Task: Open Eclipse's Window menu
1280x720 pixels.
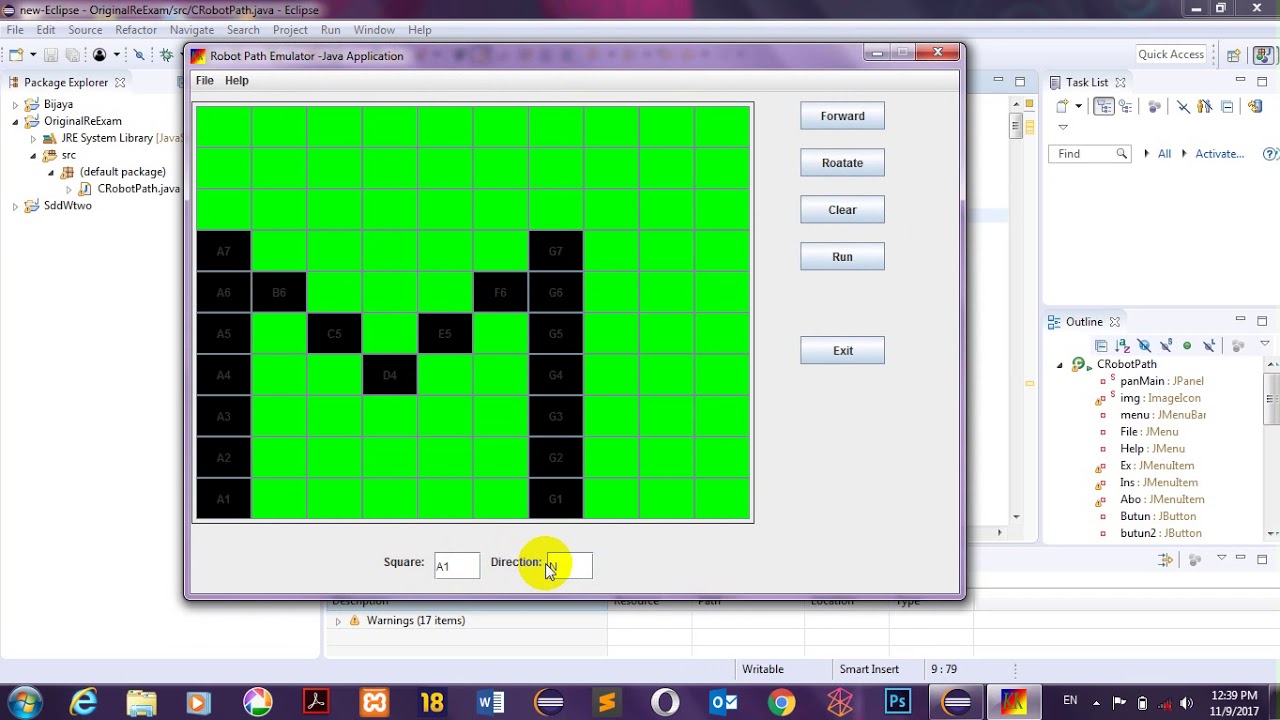Action: (x=374, y=30)
